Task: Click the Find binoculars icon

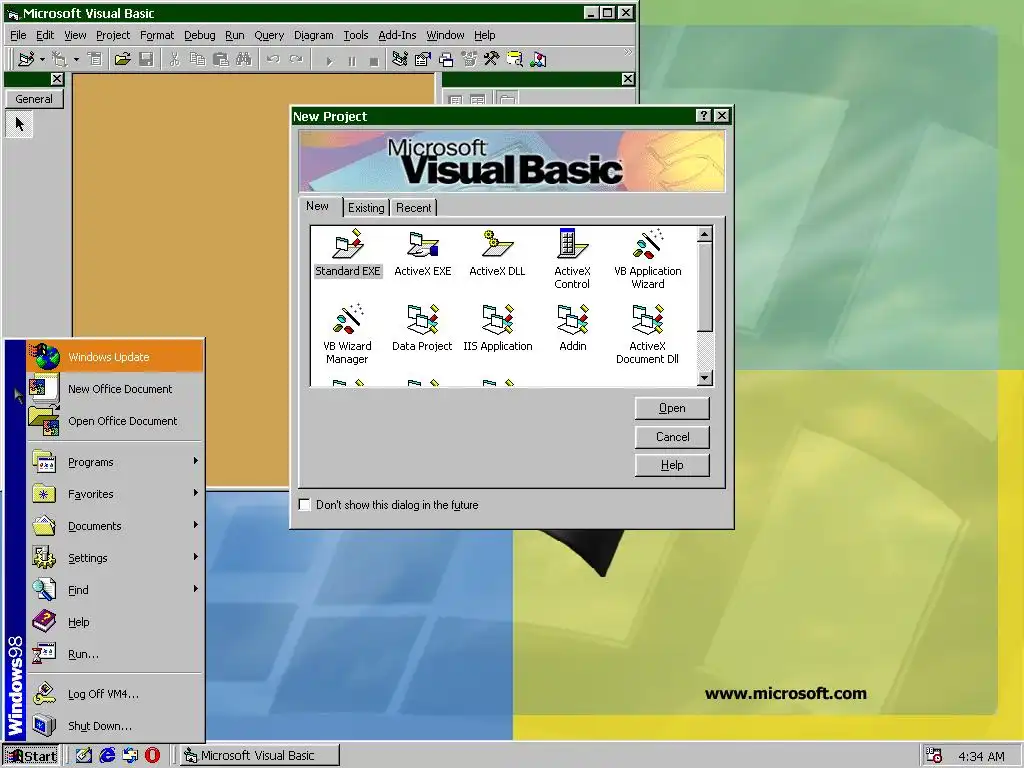Action: [x=244, y=59]
